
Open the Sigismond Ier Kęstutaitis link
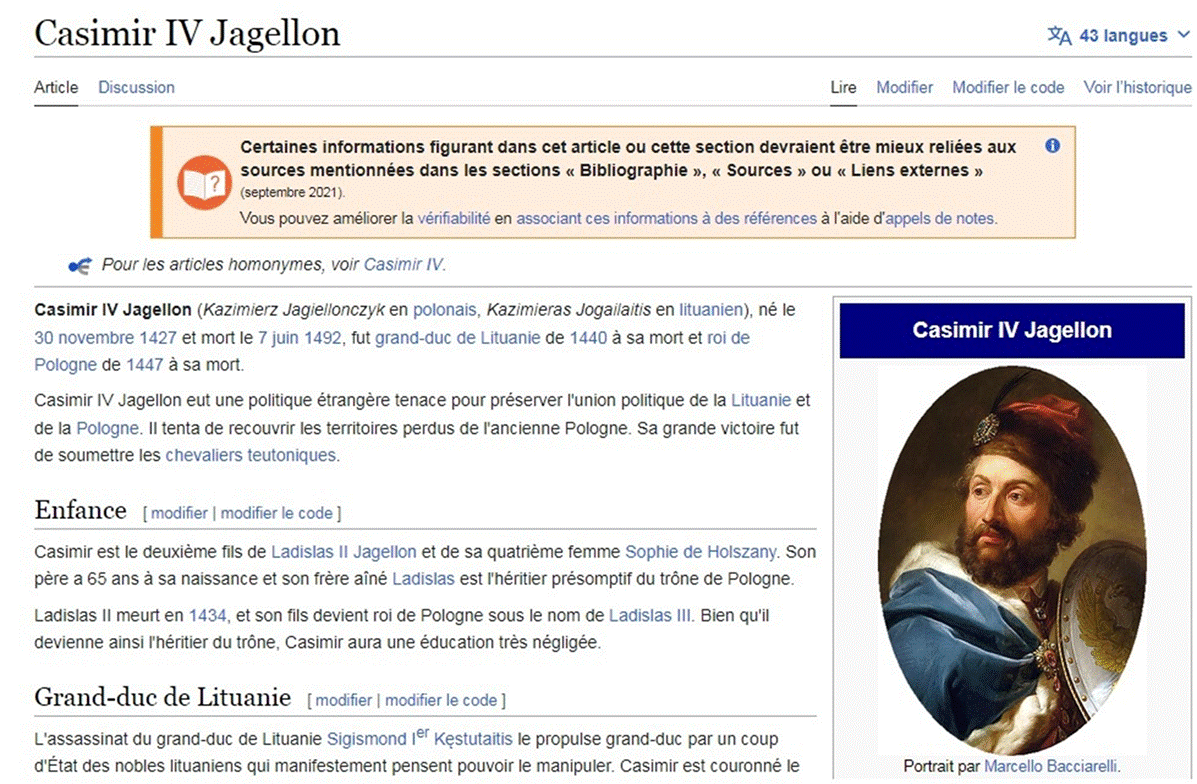coord(419,738)
